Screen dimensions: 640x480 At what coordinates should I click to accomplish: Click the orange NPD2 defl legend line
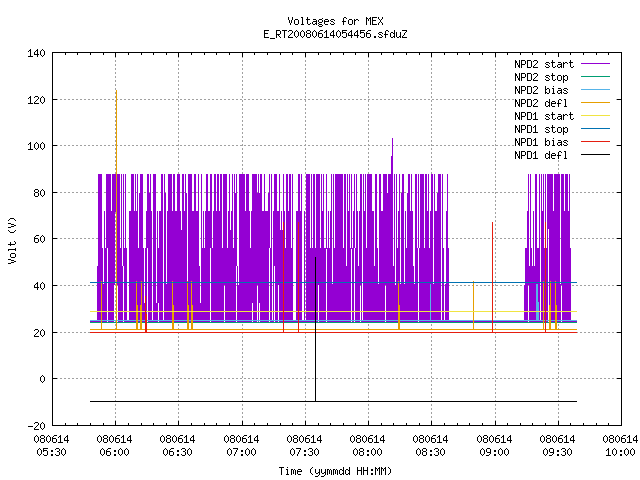point(596,102)
